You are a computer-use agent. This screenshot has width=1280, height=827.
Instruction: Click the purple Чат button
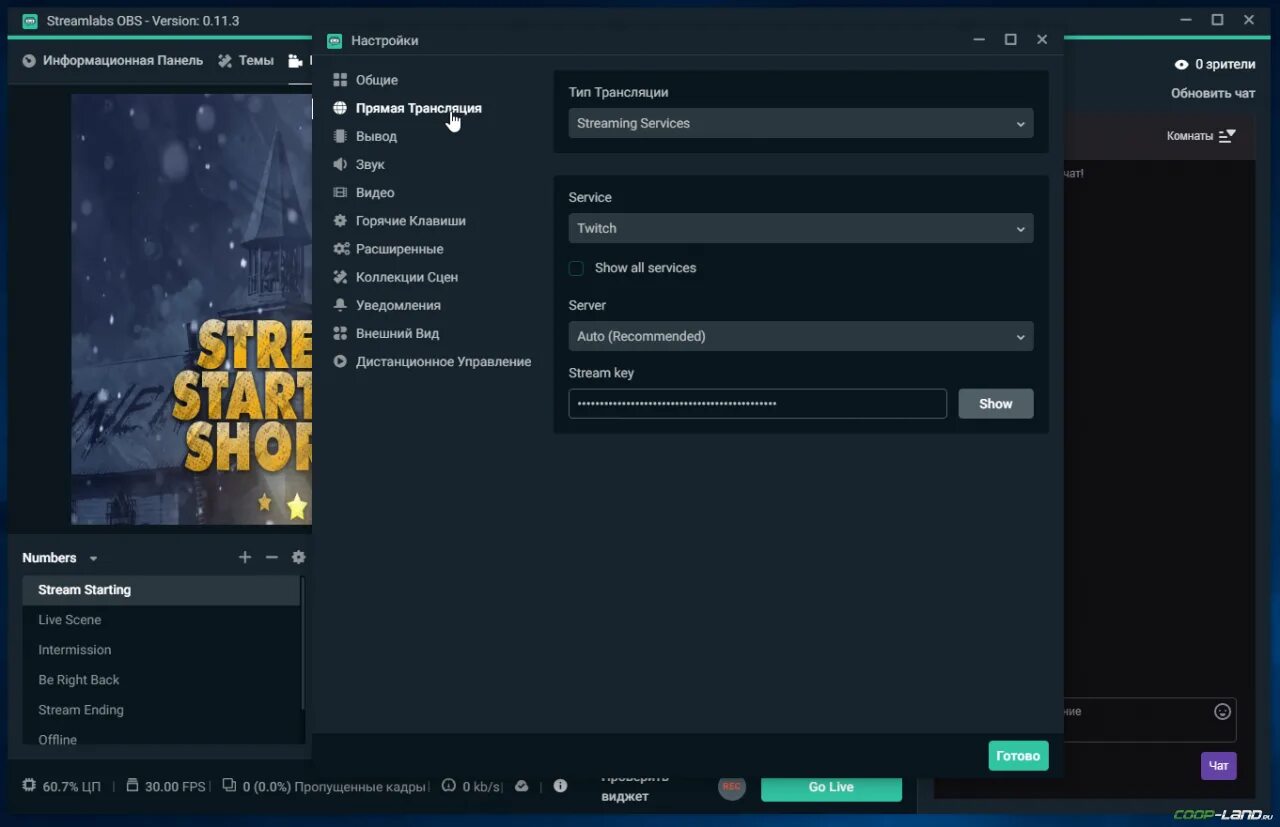tap(1219, 766)
